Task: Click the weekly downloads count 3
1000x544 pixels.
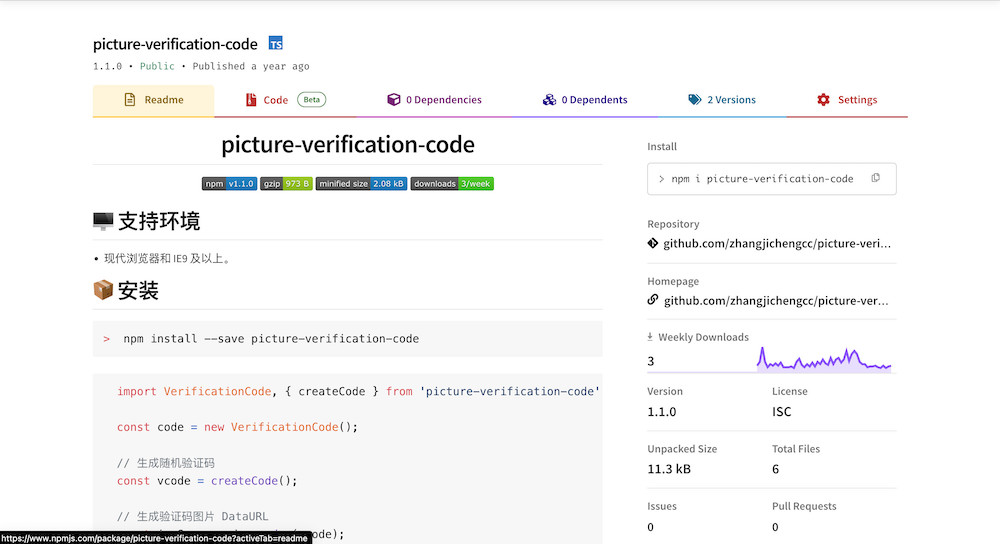Action: click(651, 361)
